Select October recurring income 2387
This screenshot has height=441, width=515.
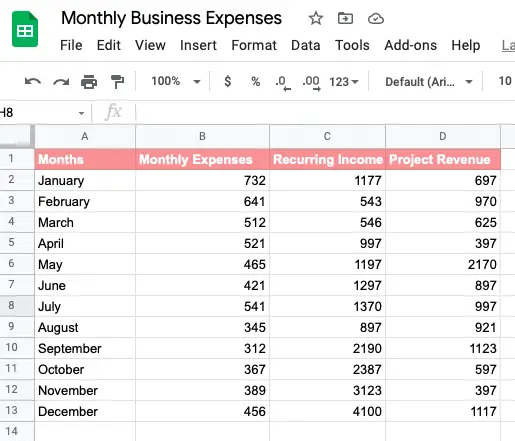click(x=327, y=369)
